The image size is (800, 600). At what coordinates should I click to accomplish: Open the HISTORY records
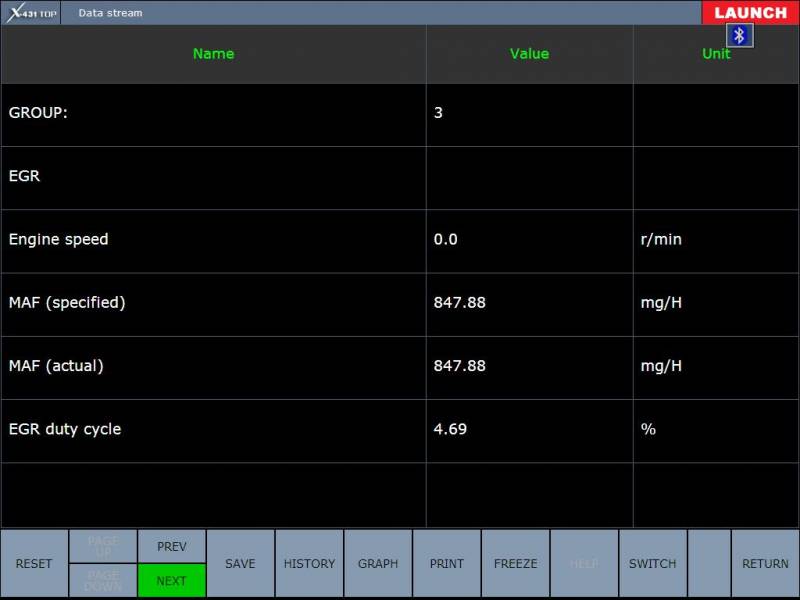click(309, 564)
